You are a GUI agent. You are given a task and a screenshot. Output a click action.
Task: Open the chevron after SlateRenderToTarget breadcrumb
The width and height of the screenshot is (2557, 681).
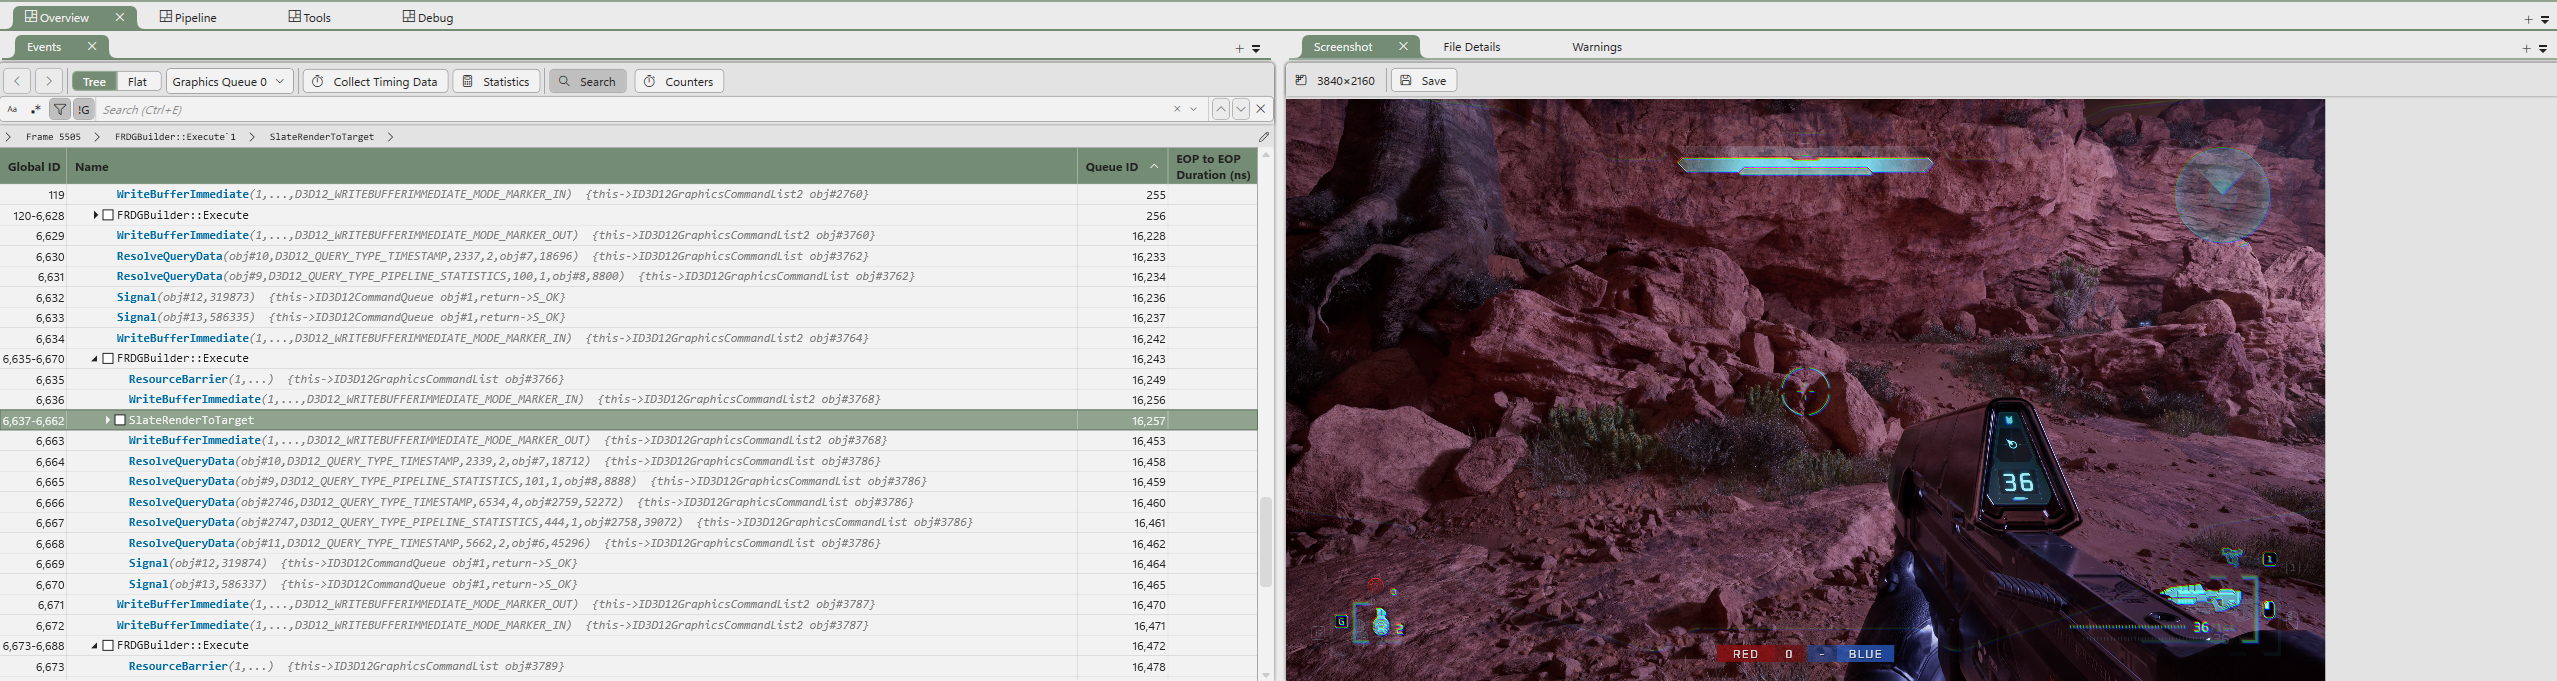click(x=390, y=136)
